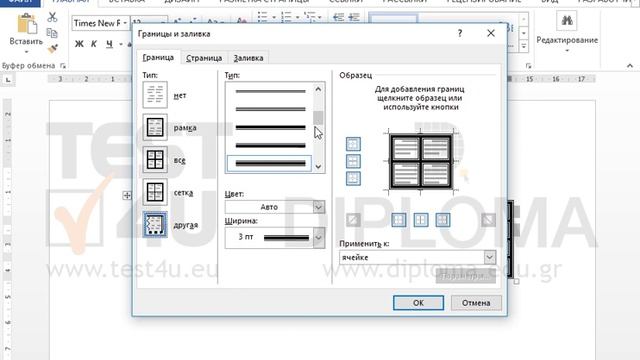
Task: Toggle the bottom border button by the preview
Action: pyautogui.click(x=353, y=178)
